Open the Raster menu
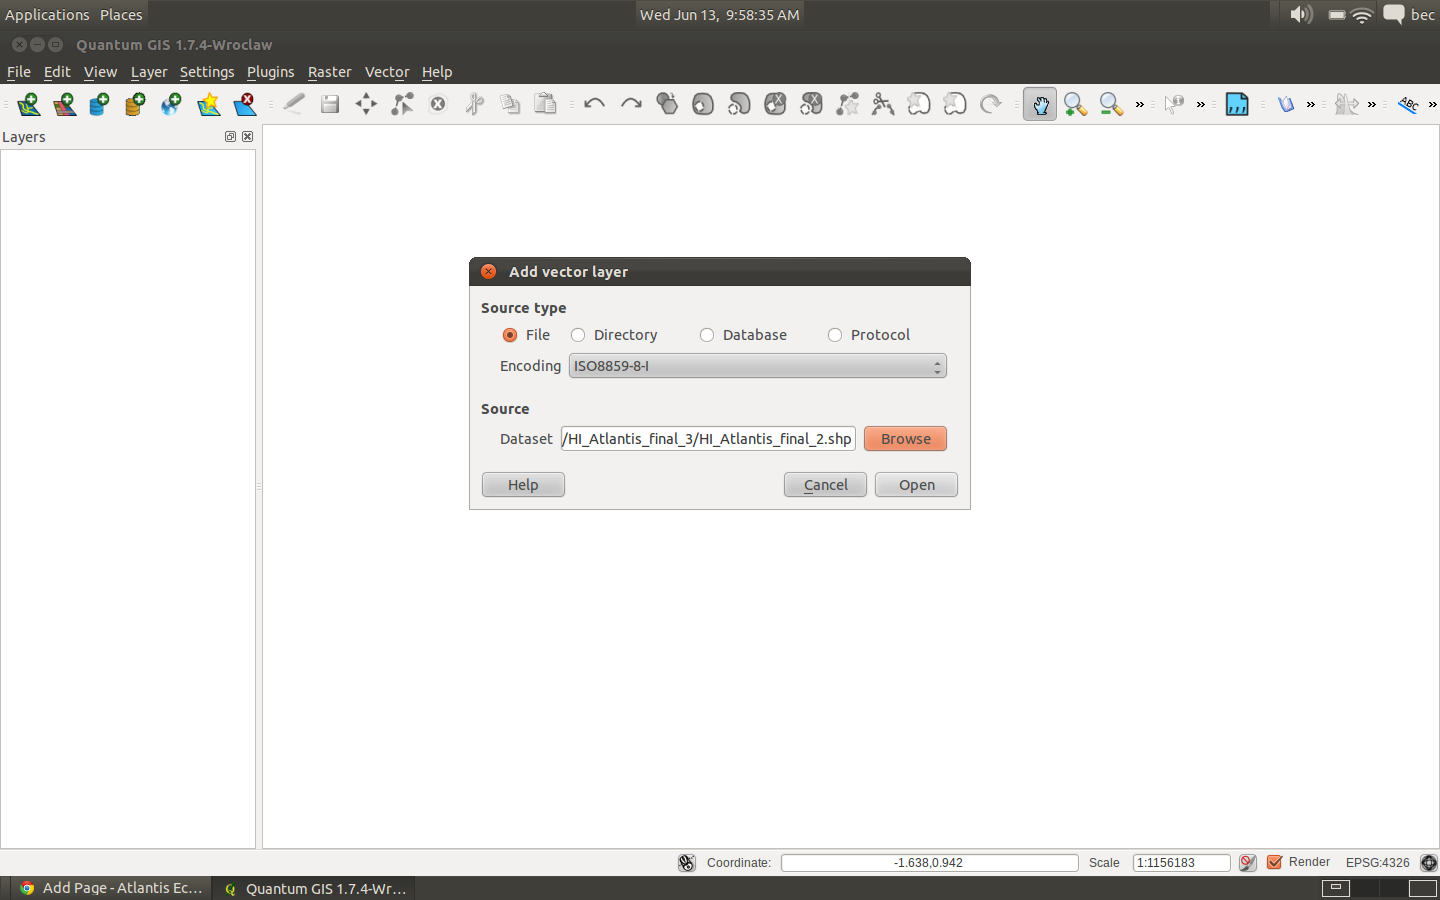1440x900 pixels. 329,72
